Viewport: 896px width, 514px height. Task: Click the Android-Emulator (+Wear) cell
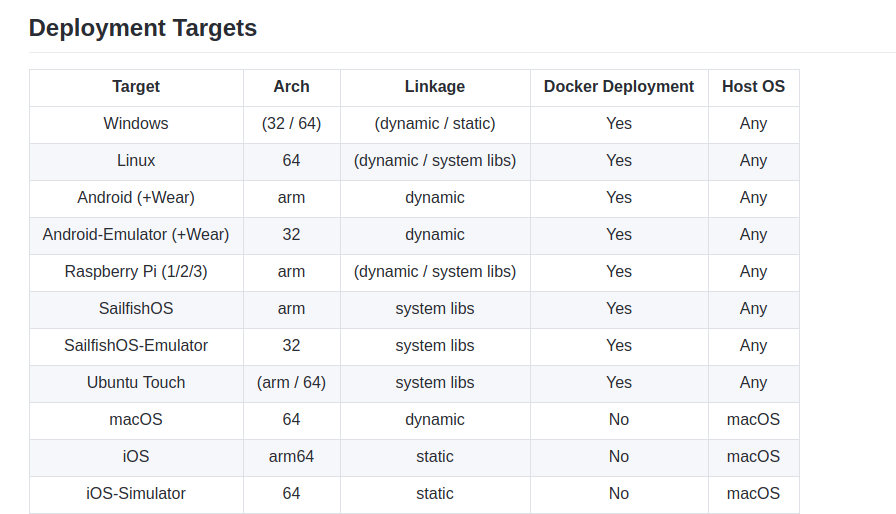click(x=136, y=235)
